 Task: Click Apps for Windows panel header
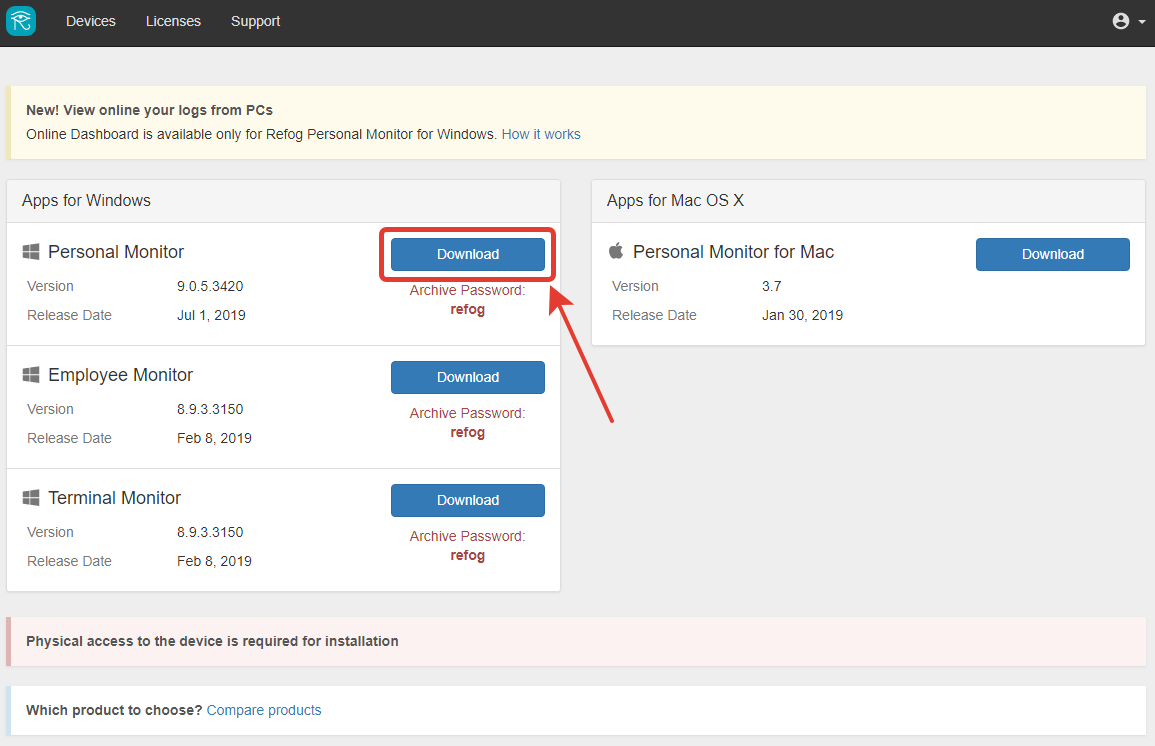(284, 201)
